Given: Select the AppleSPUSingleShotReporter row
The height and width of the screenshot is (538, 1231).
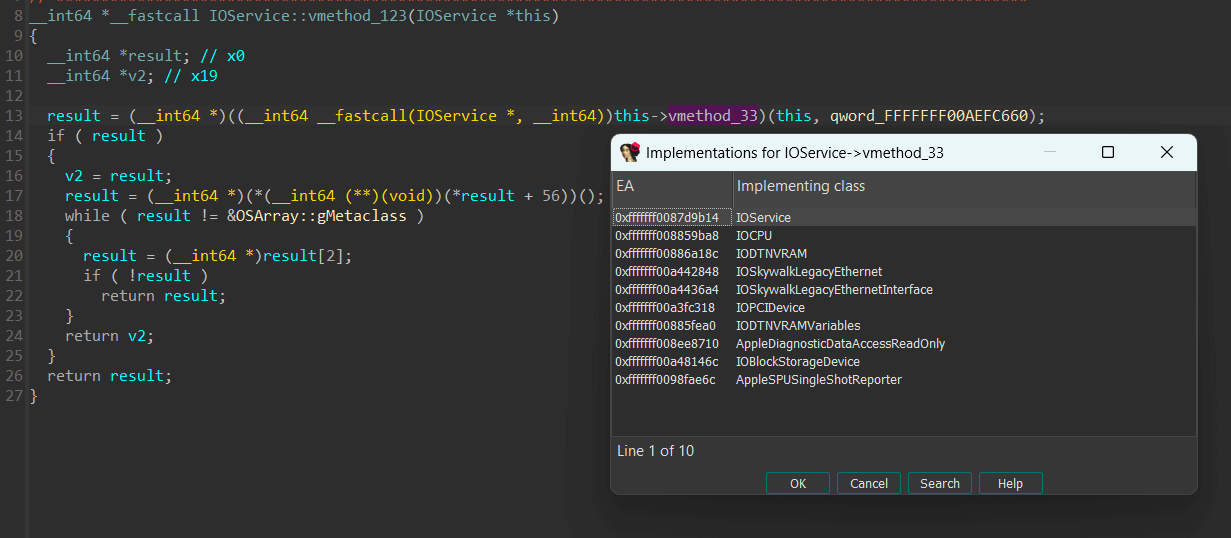Looking at the screenshot, I should pos(904,379).
